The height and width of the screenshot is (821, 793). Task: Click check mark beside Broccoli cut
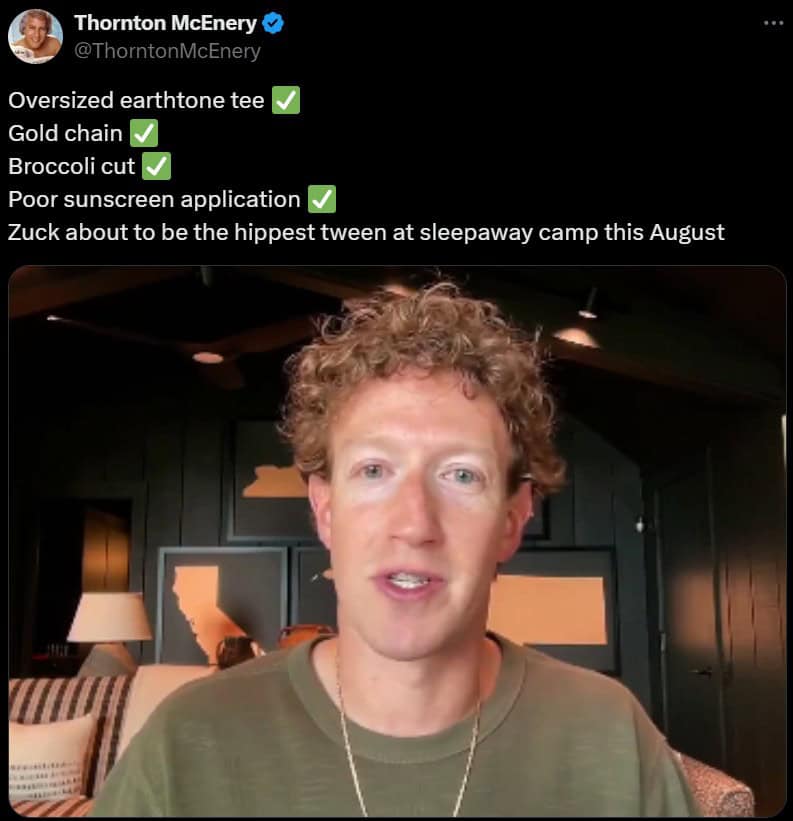[157, 166]
